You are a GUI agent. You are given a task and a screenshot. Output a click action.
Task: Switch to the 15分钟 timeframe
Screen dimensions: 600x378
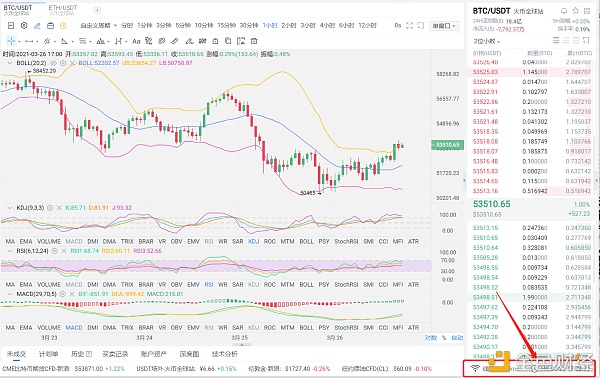[x=227, y=26]
